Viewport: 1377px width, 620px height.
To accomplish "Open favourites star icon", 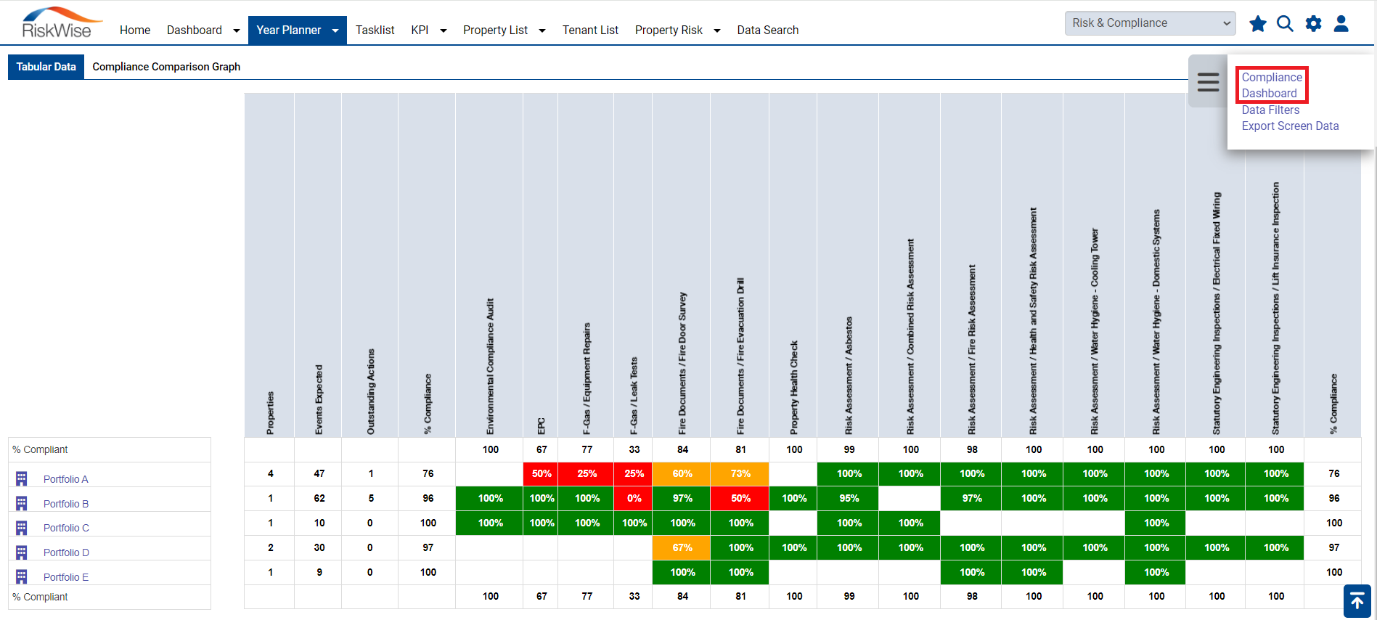I will [x=1258, y=23].
